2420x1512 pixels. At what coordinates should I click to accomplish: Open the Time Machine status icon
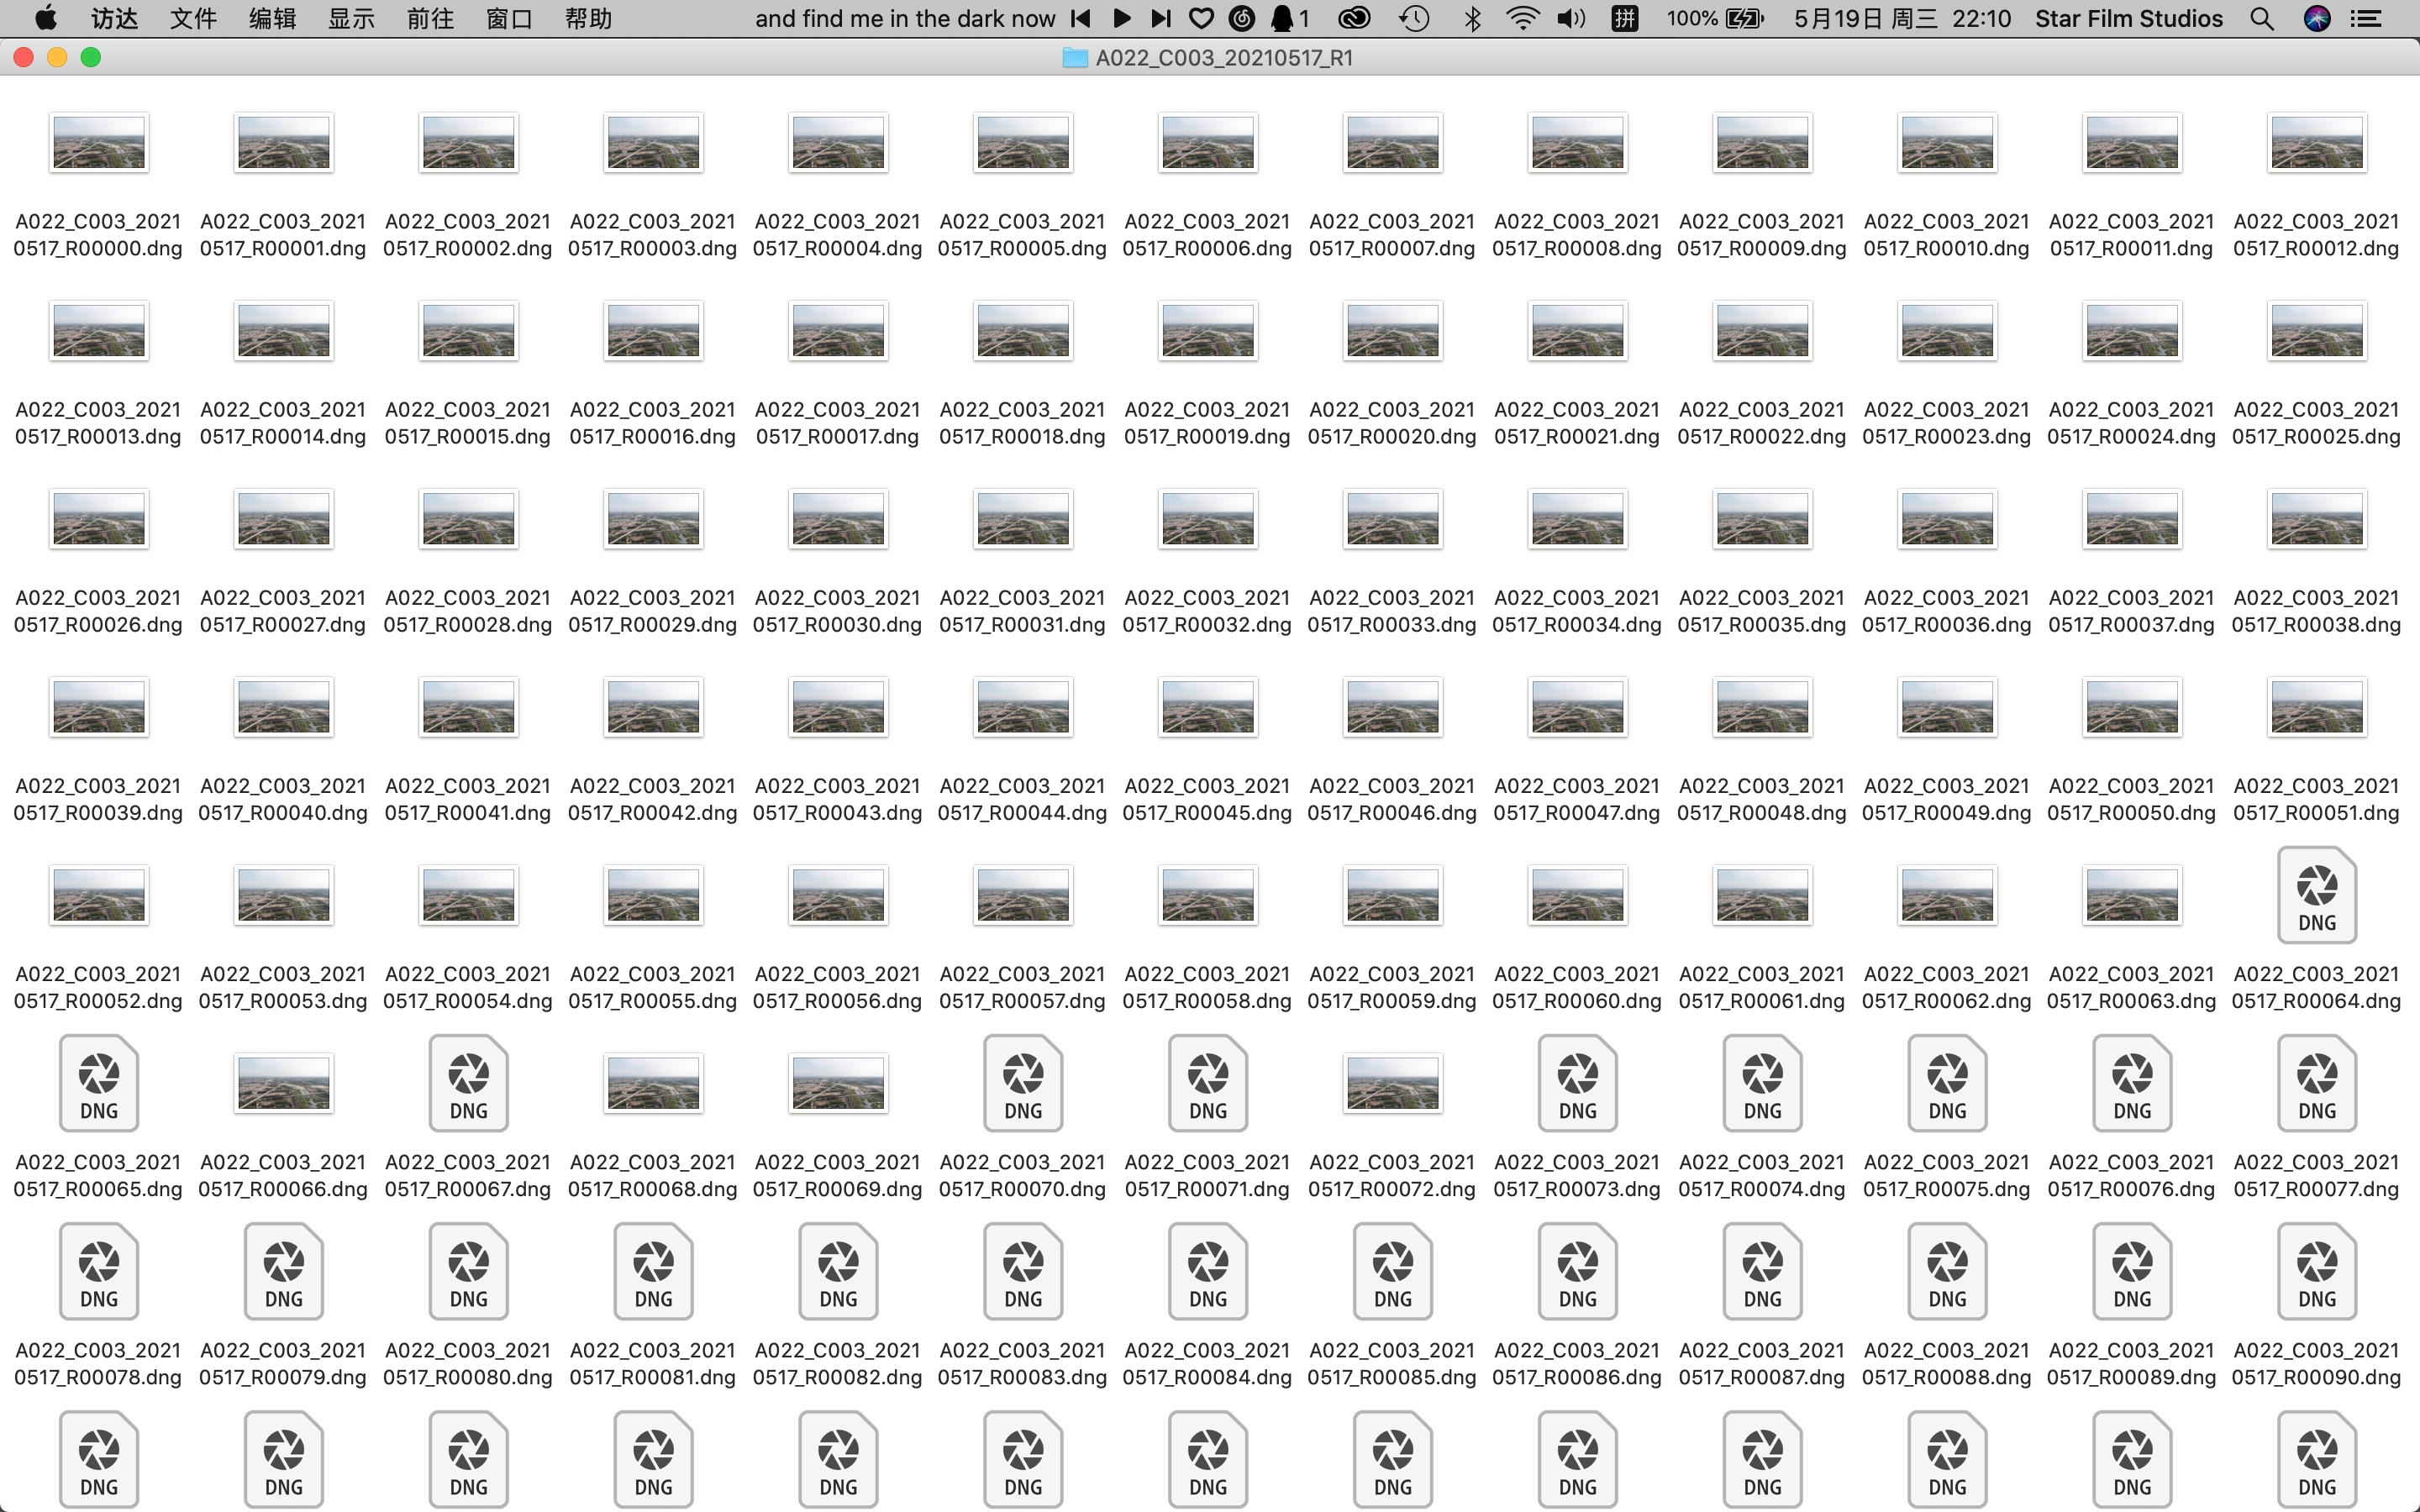[x=1414, y=18]
